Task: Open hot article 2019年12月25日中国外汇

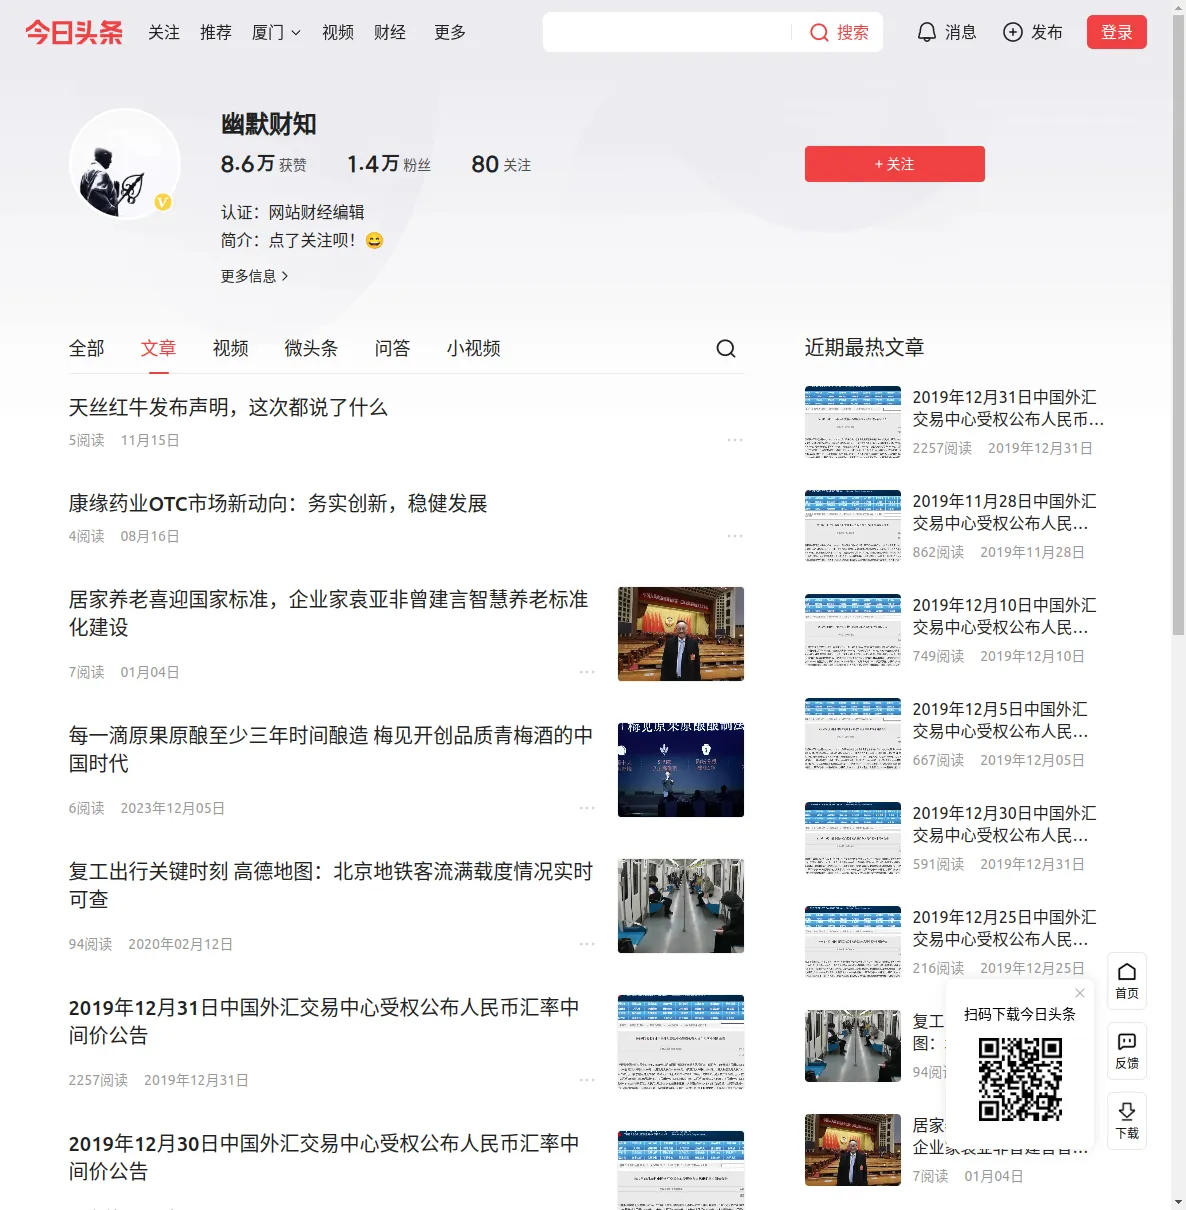Action: tap(1004, 928)
